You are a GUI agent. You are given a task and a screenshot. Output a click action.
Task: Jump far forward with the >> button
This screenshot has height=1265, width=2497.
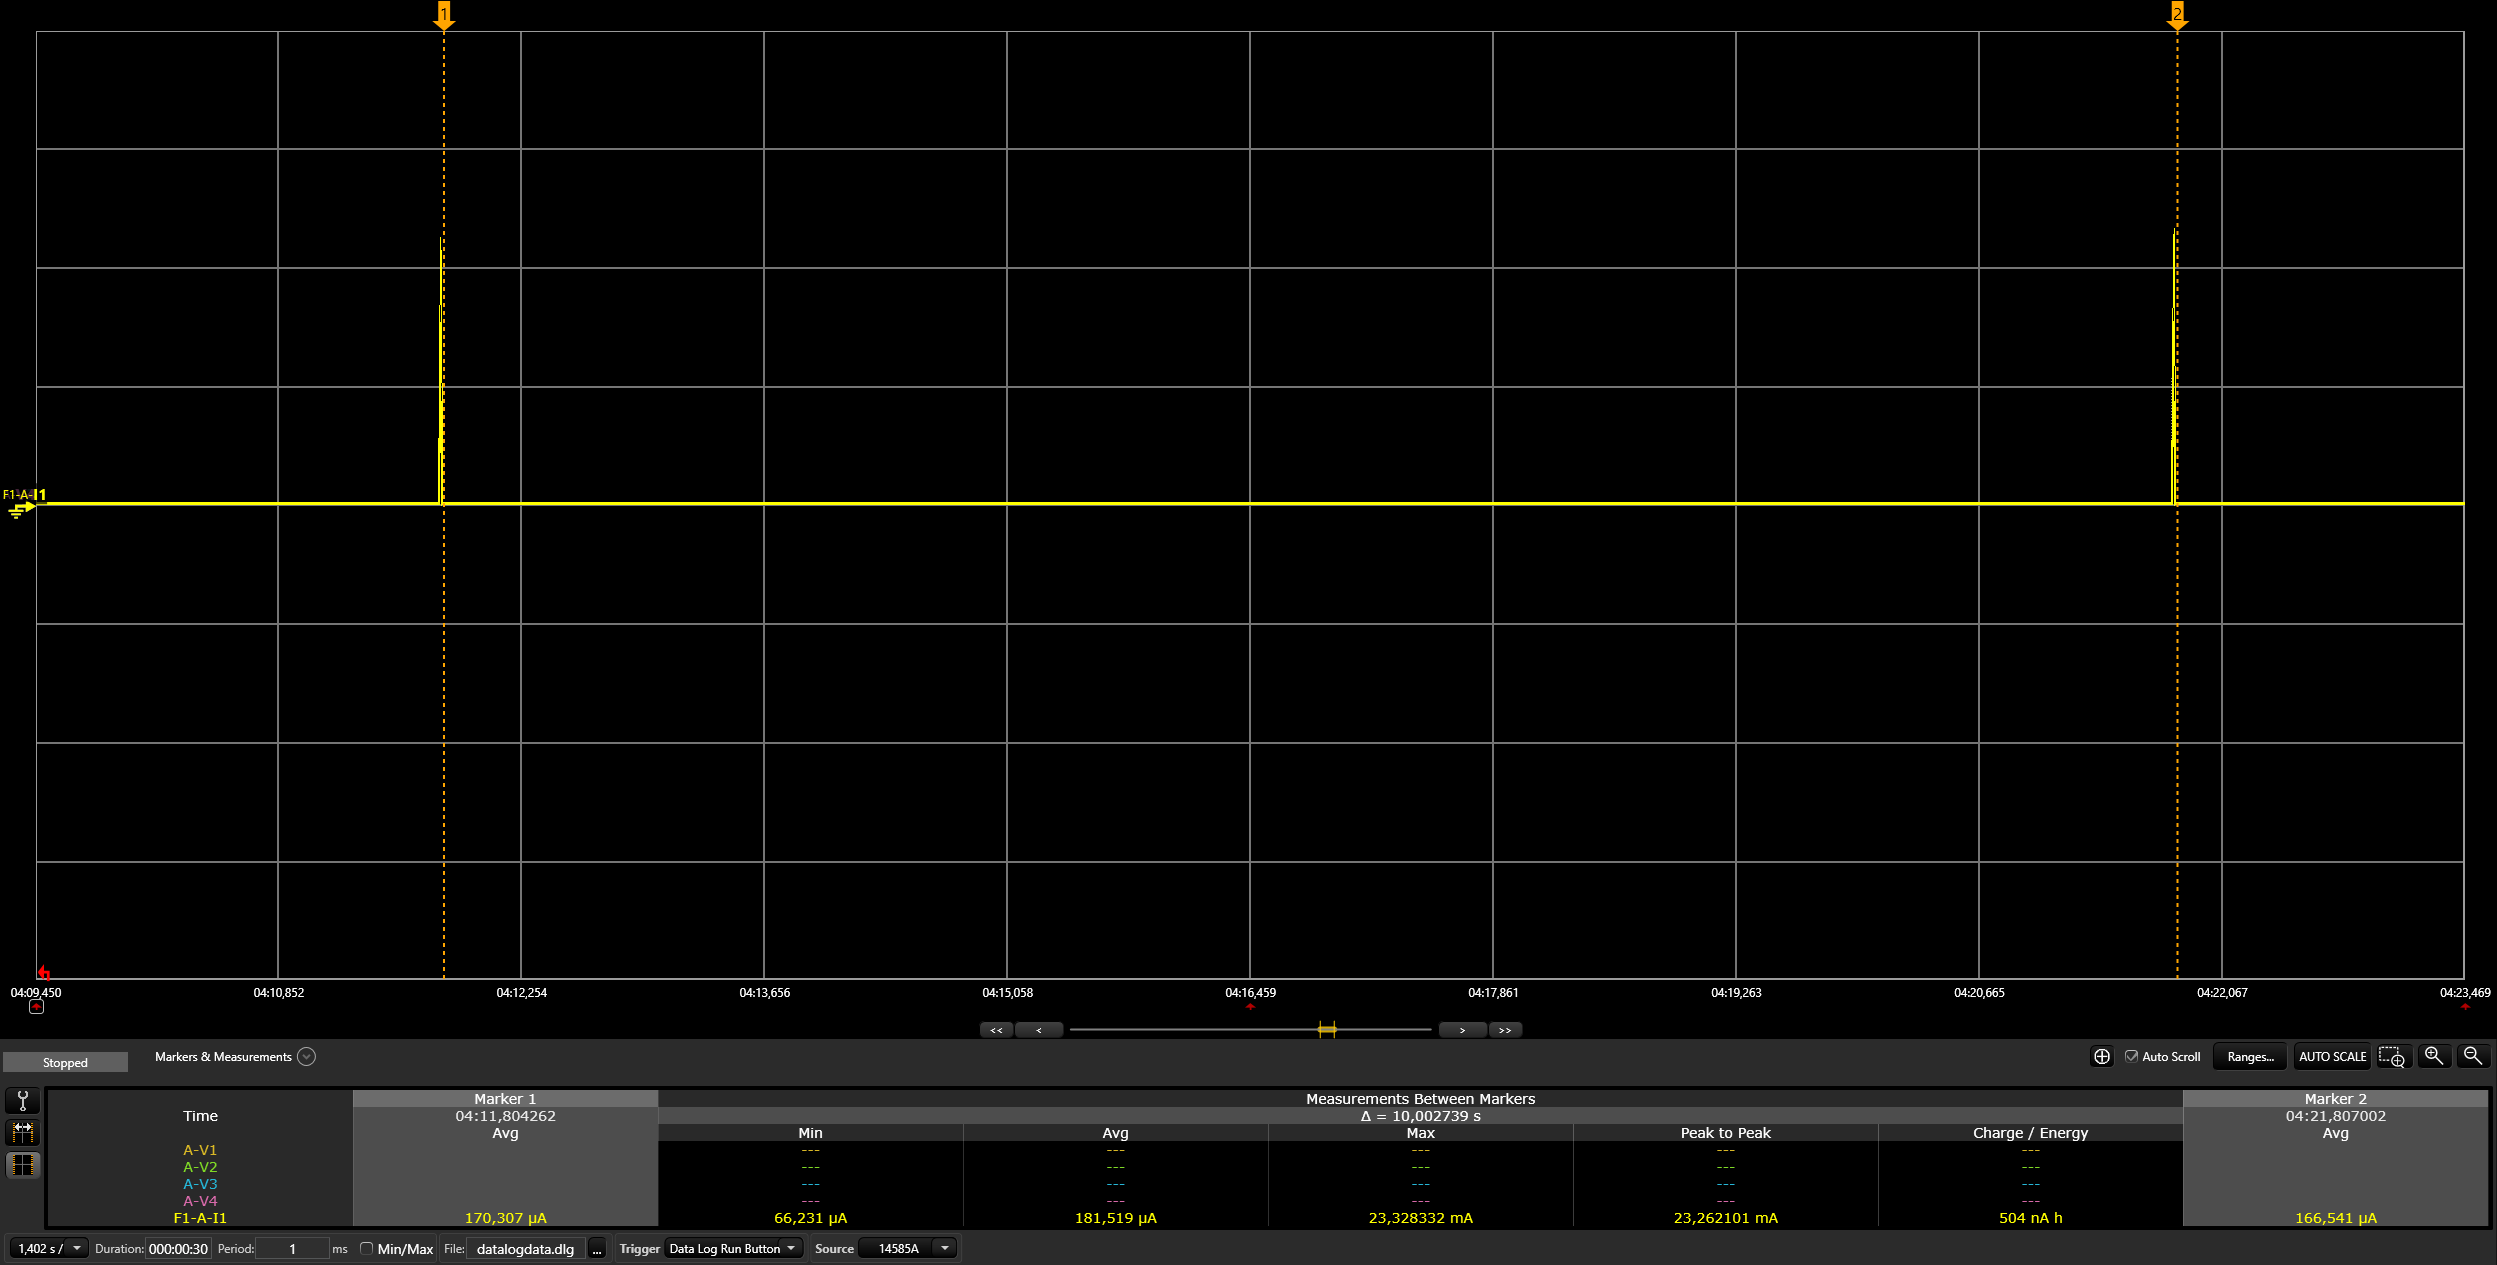point(1505,1030)
